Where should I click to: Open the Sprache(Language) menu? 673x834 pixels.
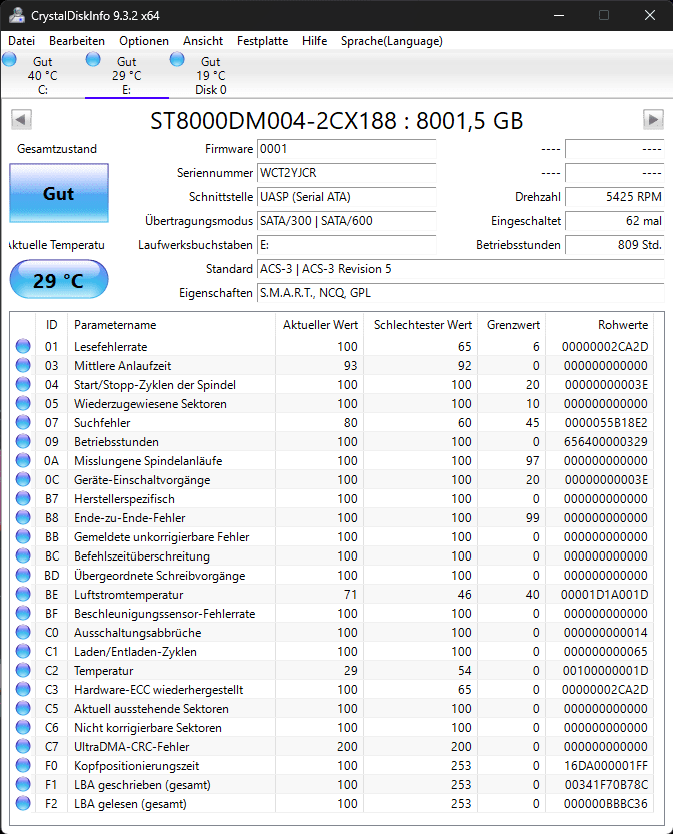(392, 41)
